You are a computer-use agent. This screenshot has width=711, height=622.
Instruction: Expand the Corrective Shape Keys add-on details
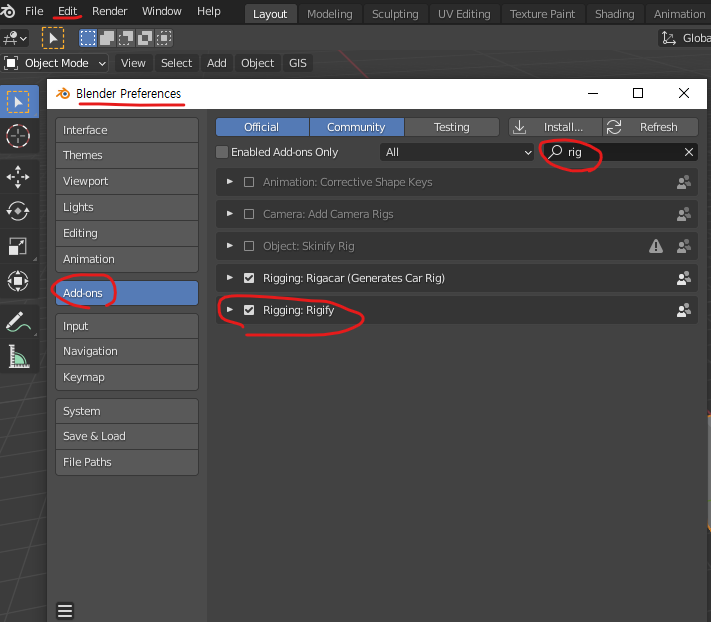(230, 182)
